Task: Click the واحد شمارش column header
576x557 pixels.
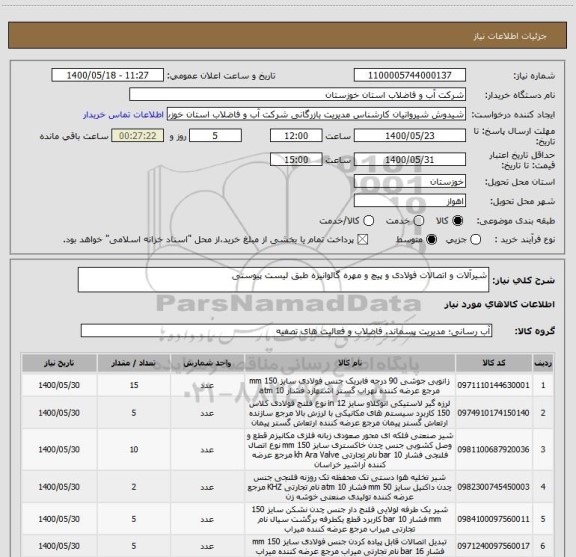Action: [207, 363]
